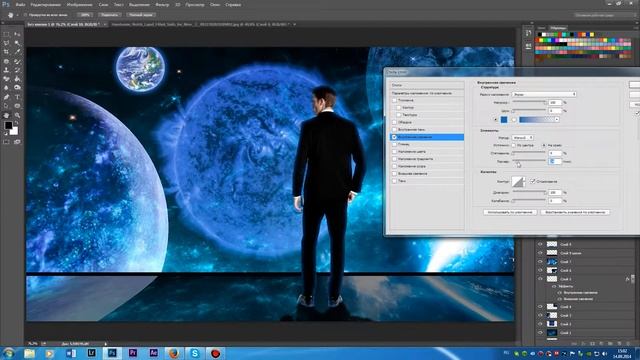Collapse effects list on layer Слой 5
The width and height of the screenshot is (640, 360).
coord(633,279)
